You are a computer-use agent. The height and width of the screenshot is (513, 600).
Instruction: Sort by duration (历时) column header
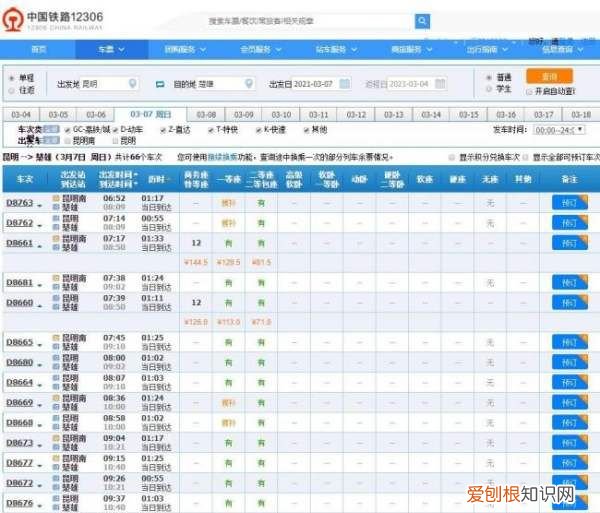click(x=159, y=179)
